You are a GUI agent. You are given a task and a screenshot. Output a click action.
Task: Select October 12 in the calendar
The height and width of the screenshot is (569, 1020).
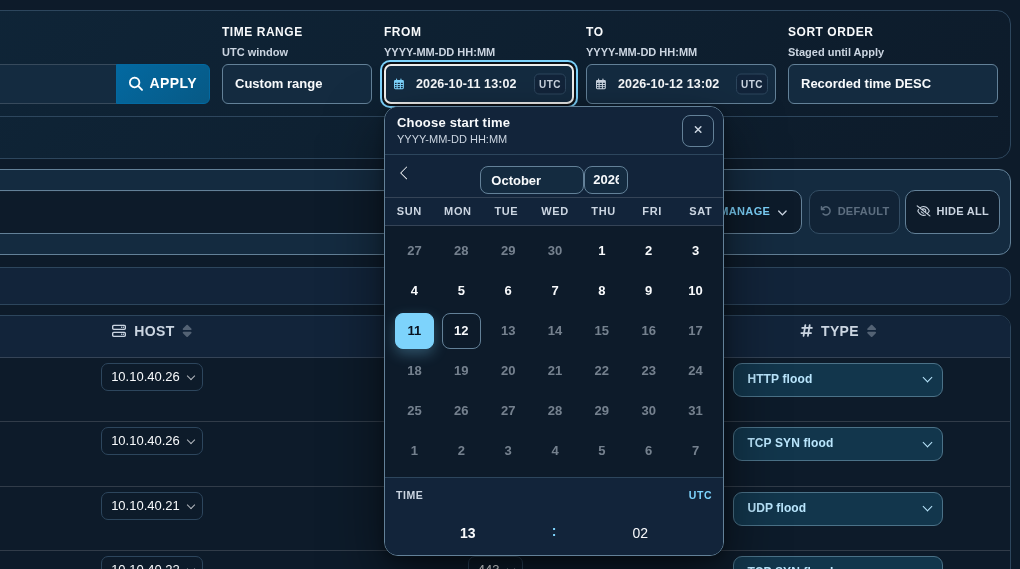click(461, 331)
